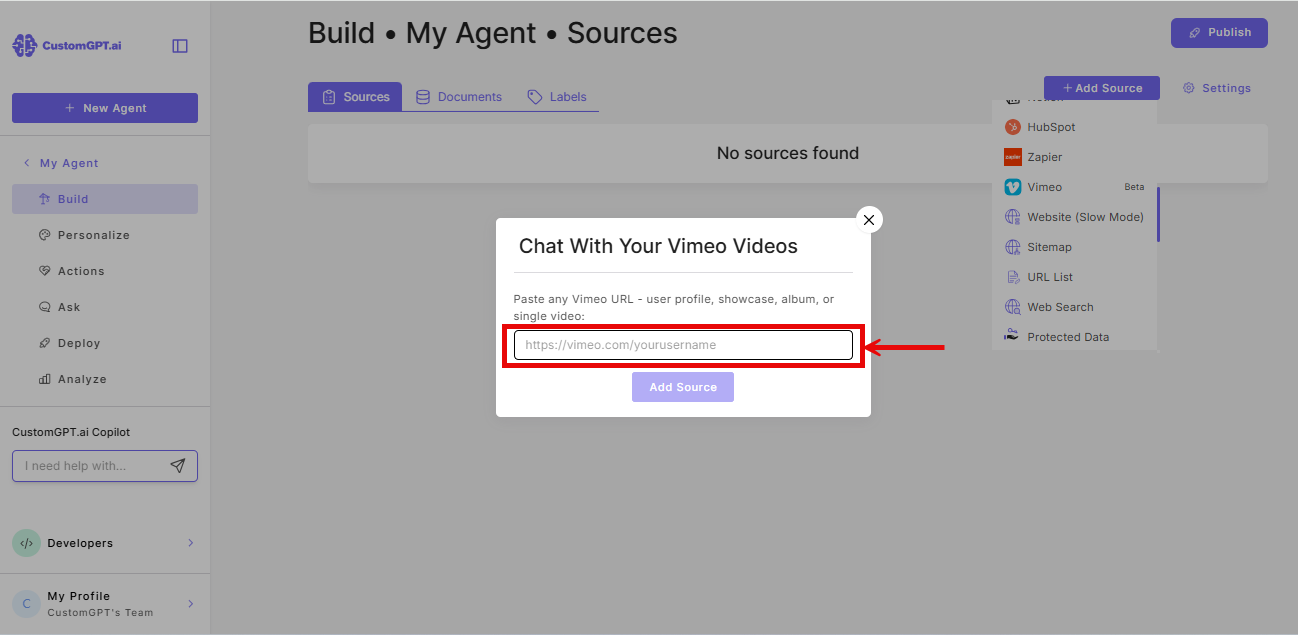Open the agent Settings
1298x635 pixels.
(1216, 88)
